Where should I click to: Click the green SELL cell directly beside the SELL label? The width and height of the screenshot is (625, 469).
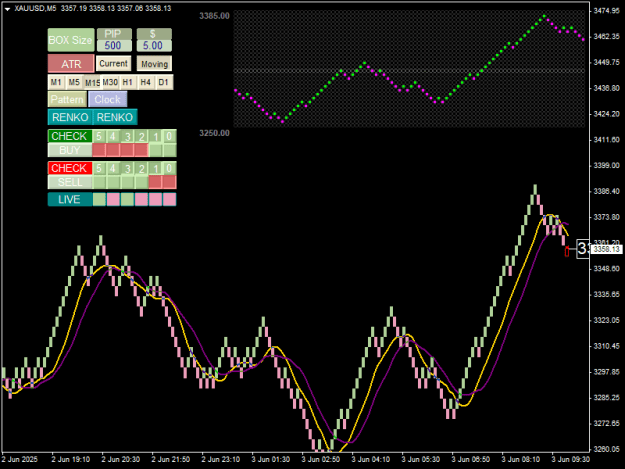click(99, 182)
